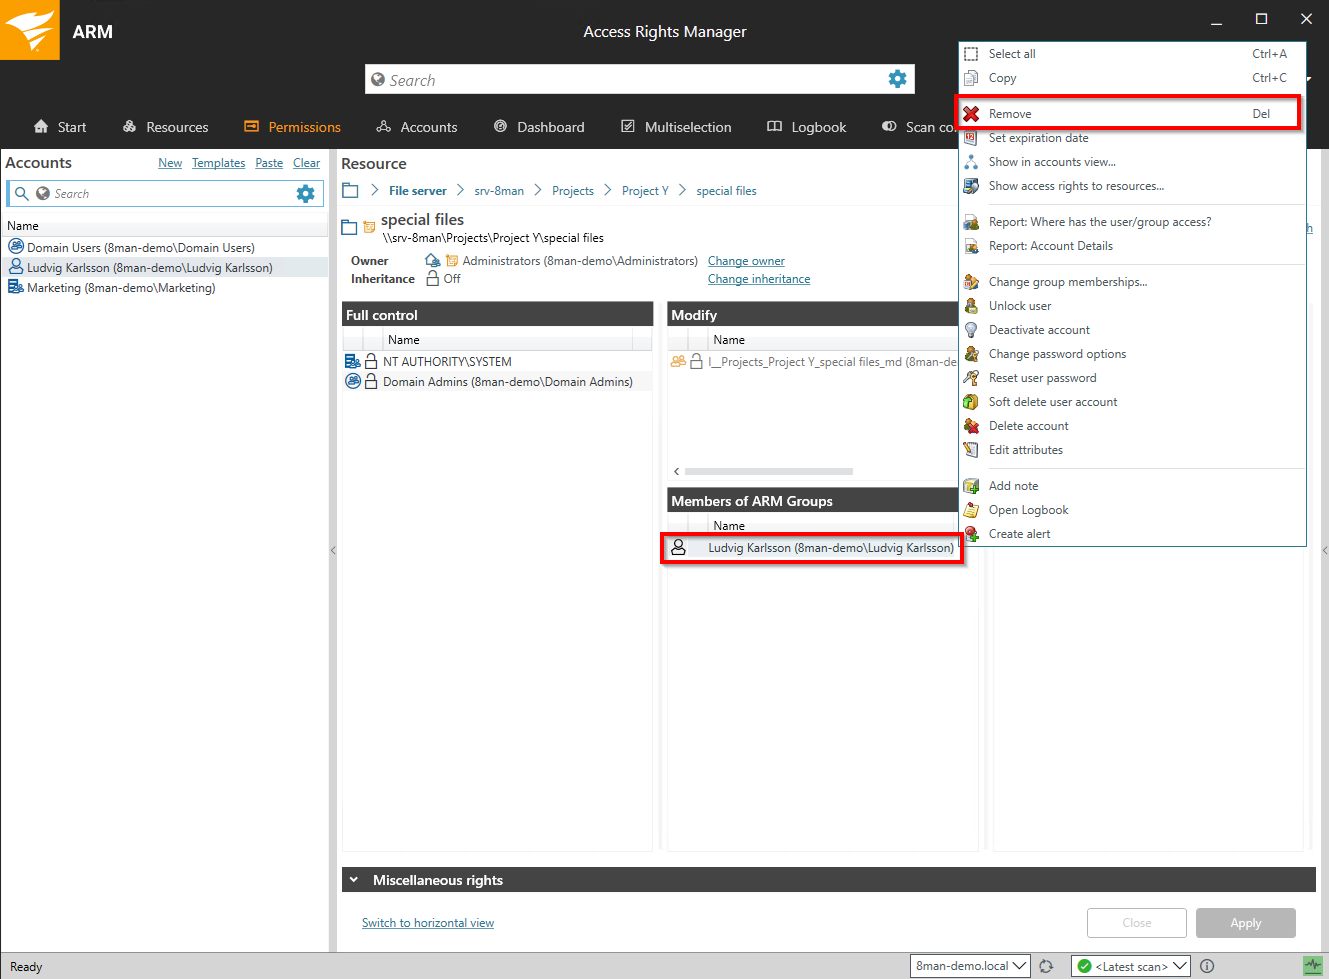Click the lock icon beside Inheritance Off

tap(433, 279)
